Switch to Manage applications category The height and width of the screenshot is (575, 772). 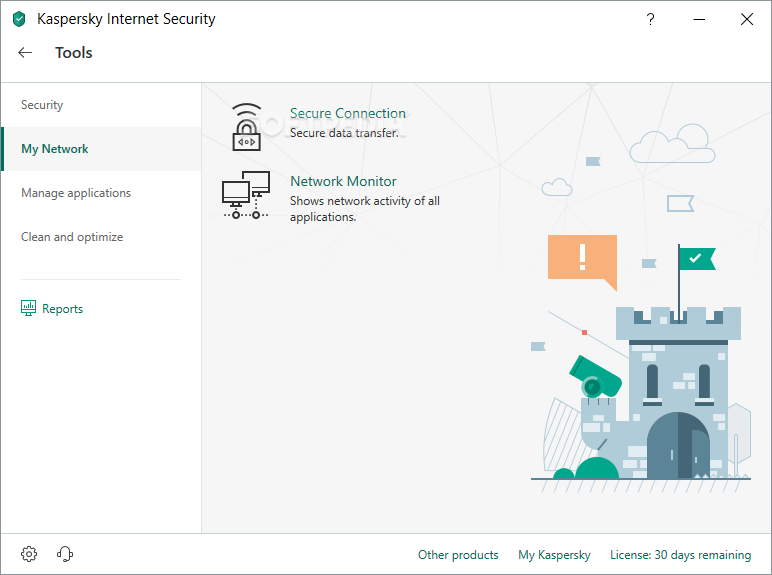pyautogui.click(x=101, y=192)
